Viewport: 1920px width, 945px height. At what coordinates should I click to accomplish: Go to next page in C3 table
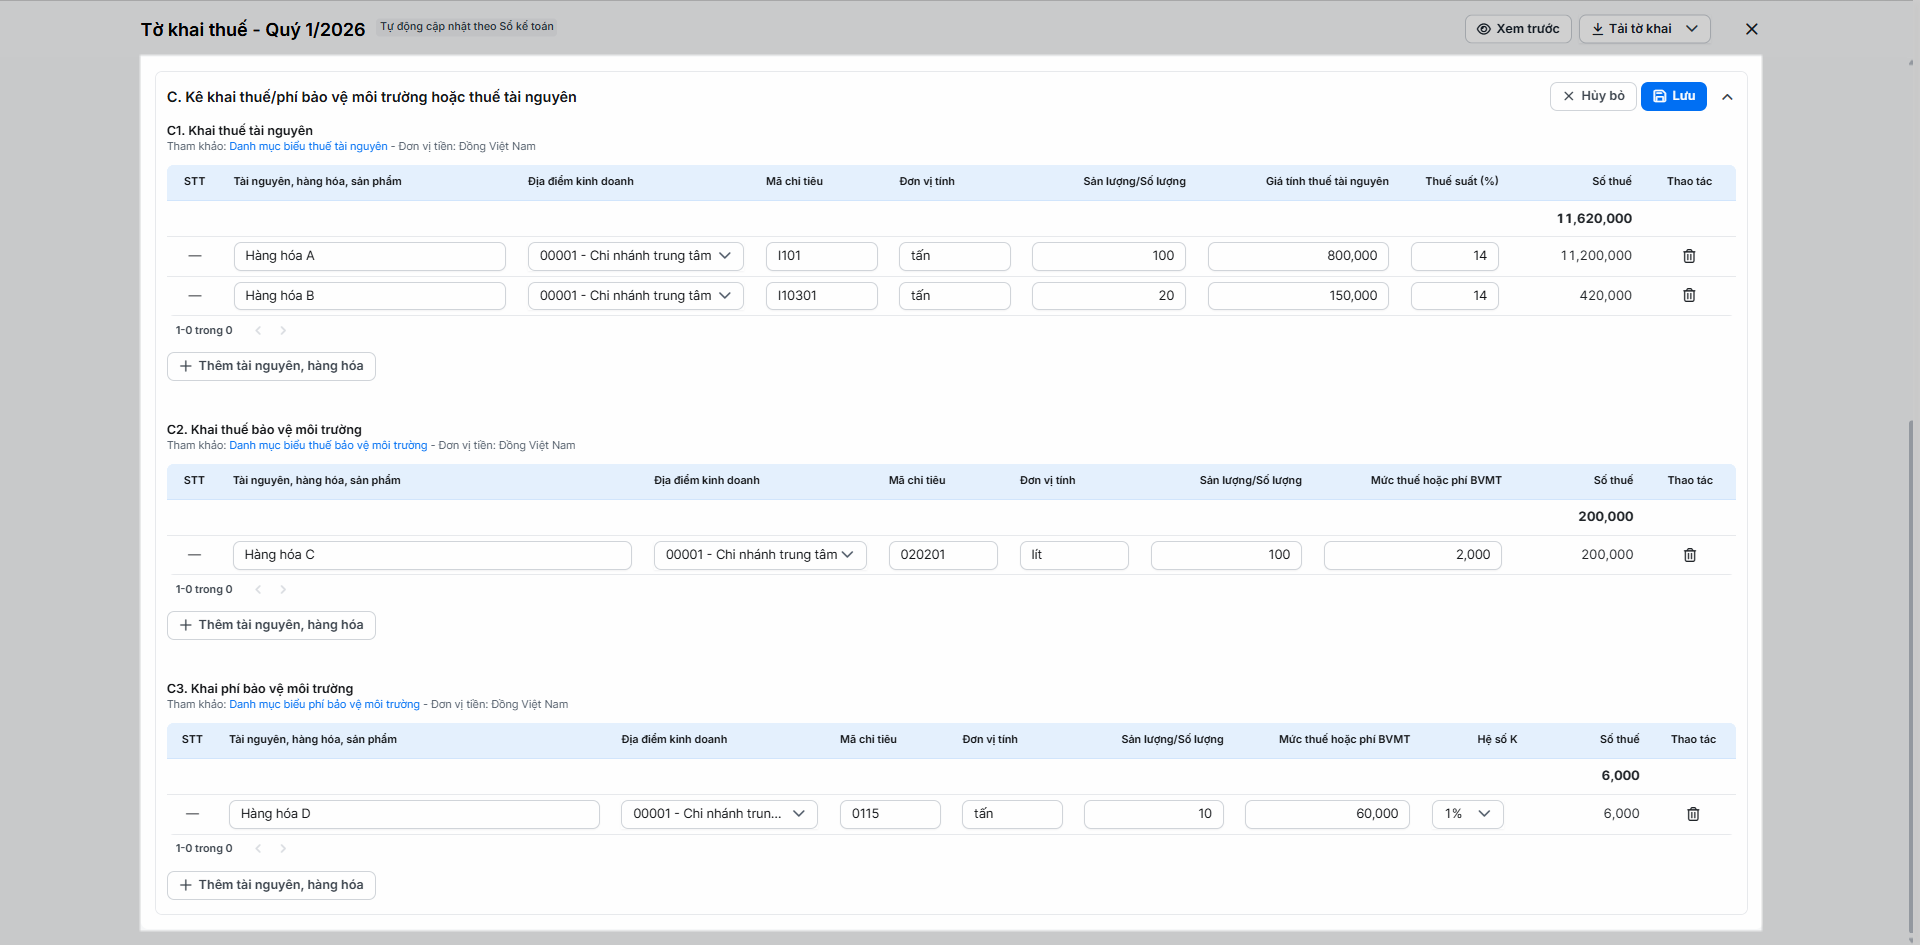click(283, 849)
